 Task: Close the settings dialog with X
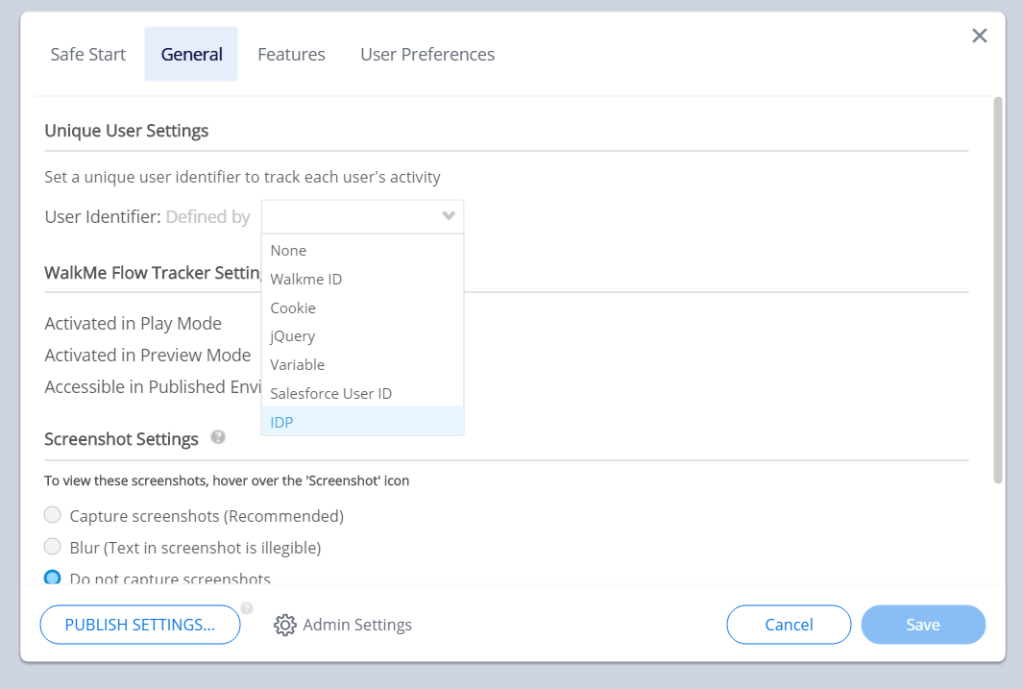coord(979,36)
